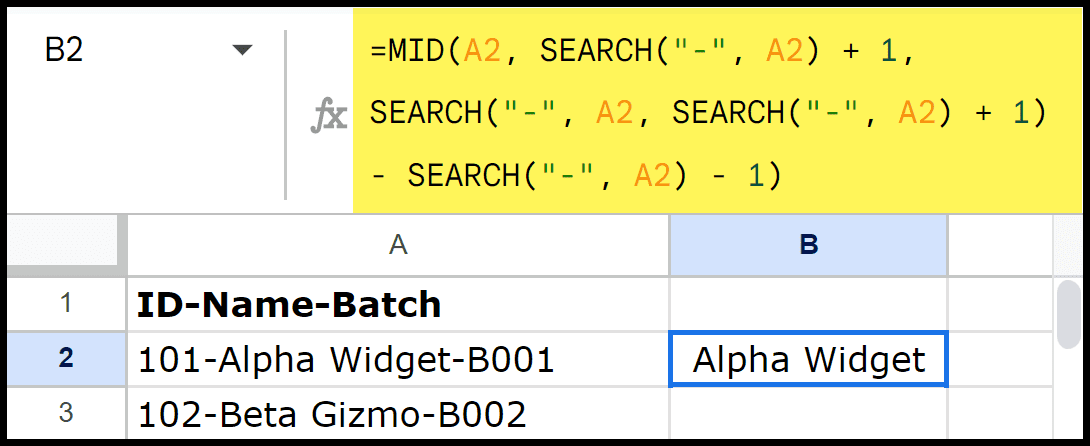Click the vertical scrollbar thumb
The image size is (1090, 446).
pos(1067,314)
